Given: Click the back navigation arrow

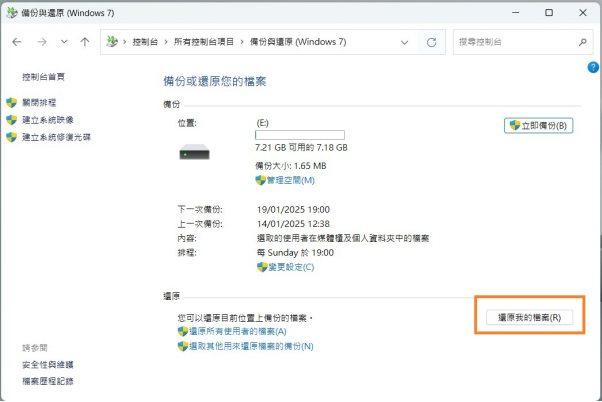Looking at the screenshot, I should coord(17,42).
